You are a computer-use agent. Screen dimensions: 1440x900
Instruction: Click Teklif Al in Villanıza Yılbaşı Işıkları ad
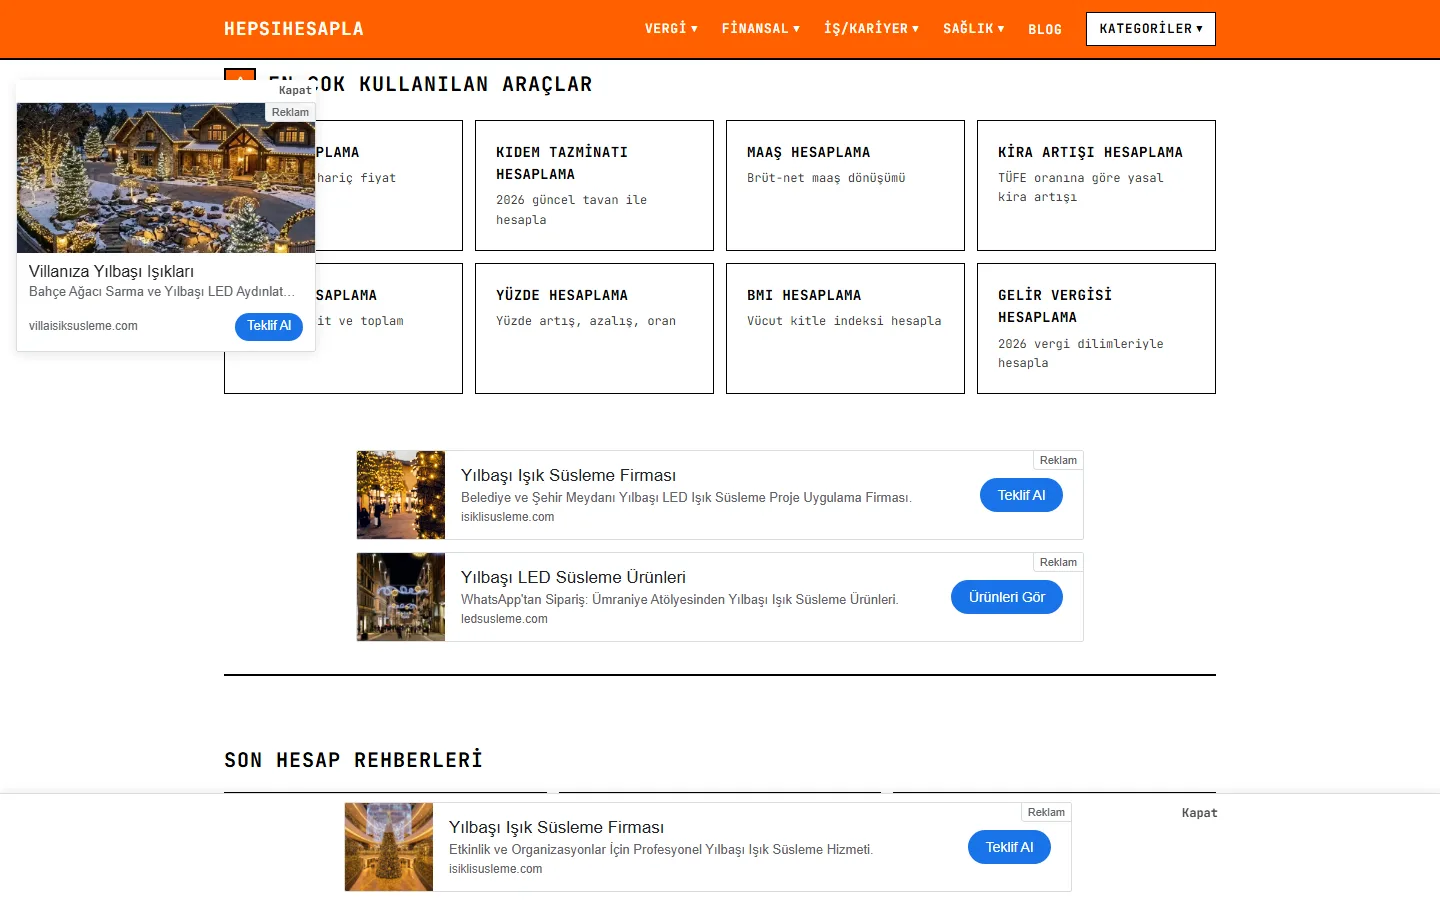269,326
